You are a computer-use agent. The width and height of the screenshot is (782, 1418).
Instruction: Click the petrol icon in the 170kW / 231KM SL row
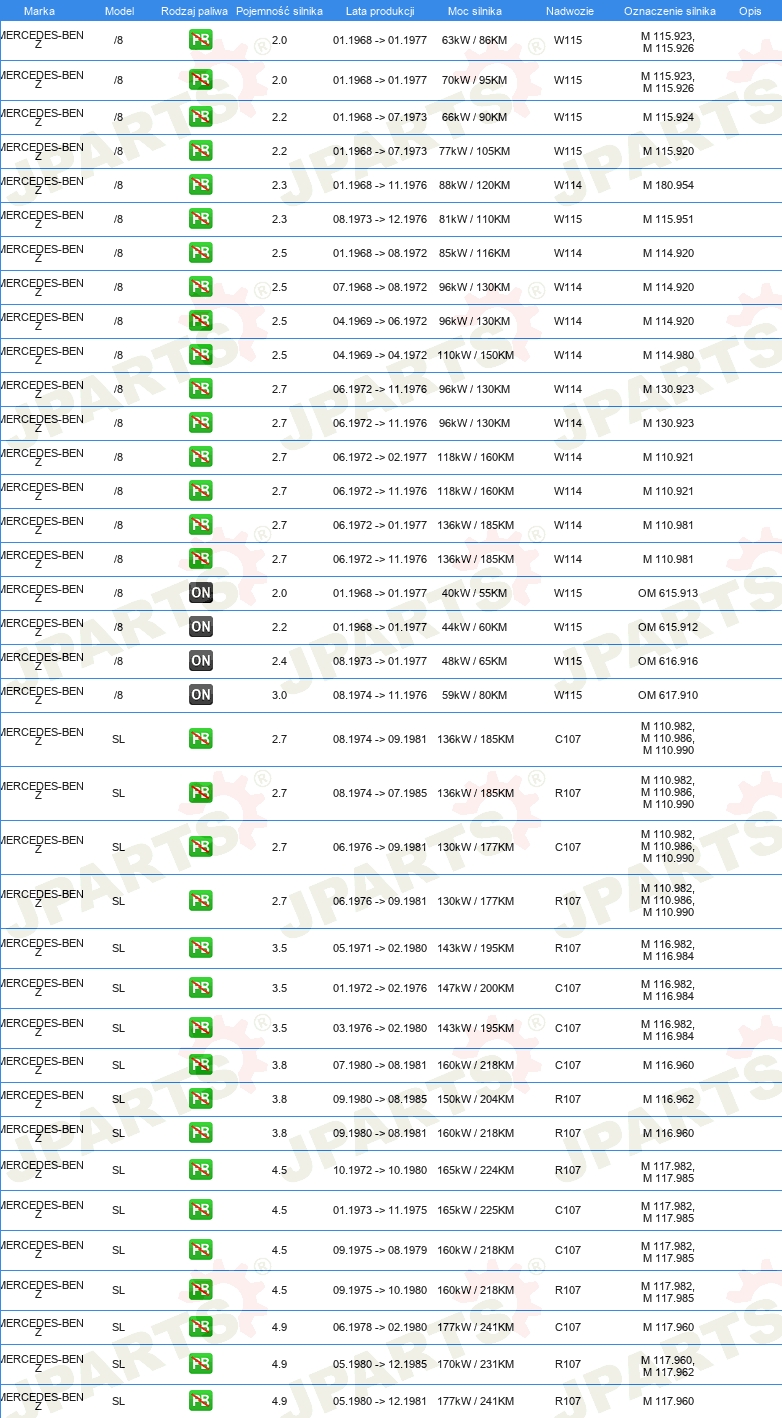201,1365
